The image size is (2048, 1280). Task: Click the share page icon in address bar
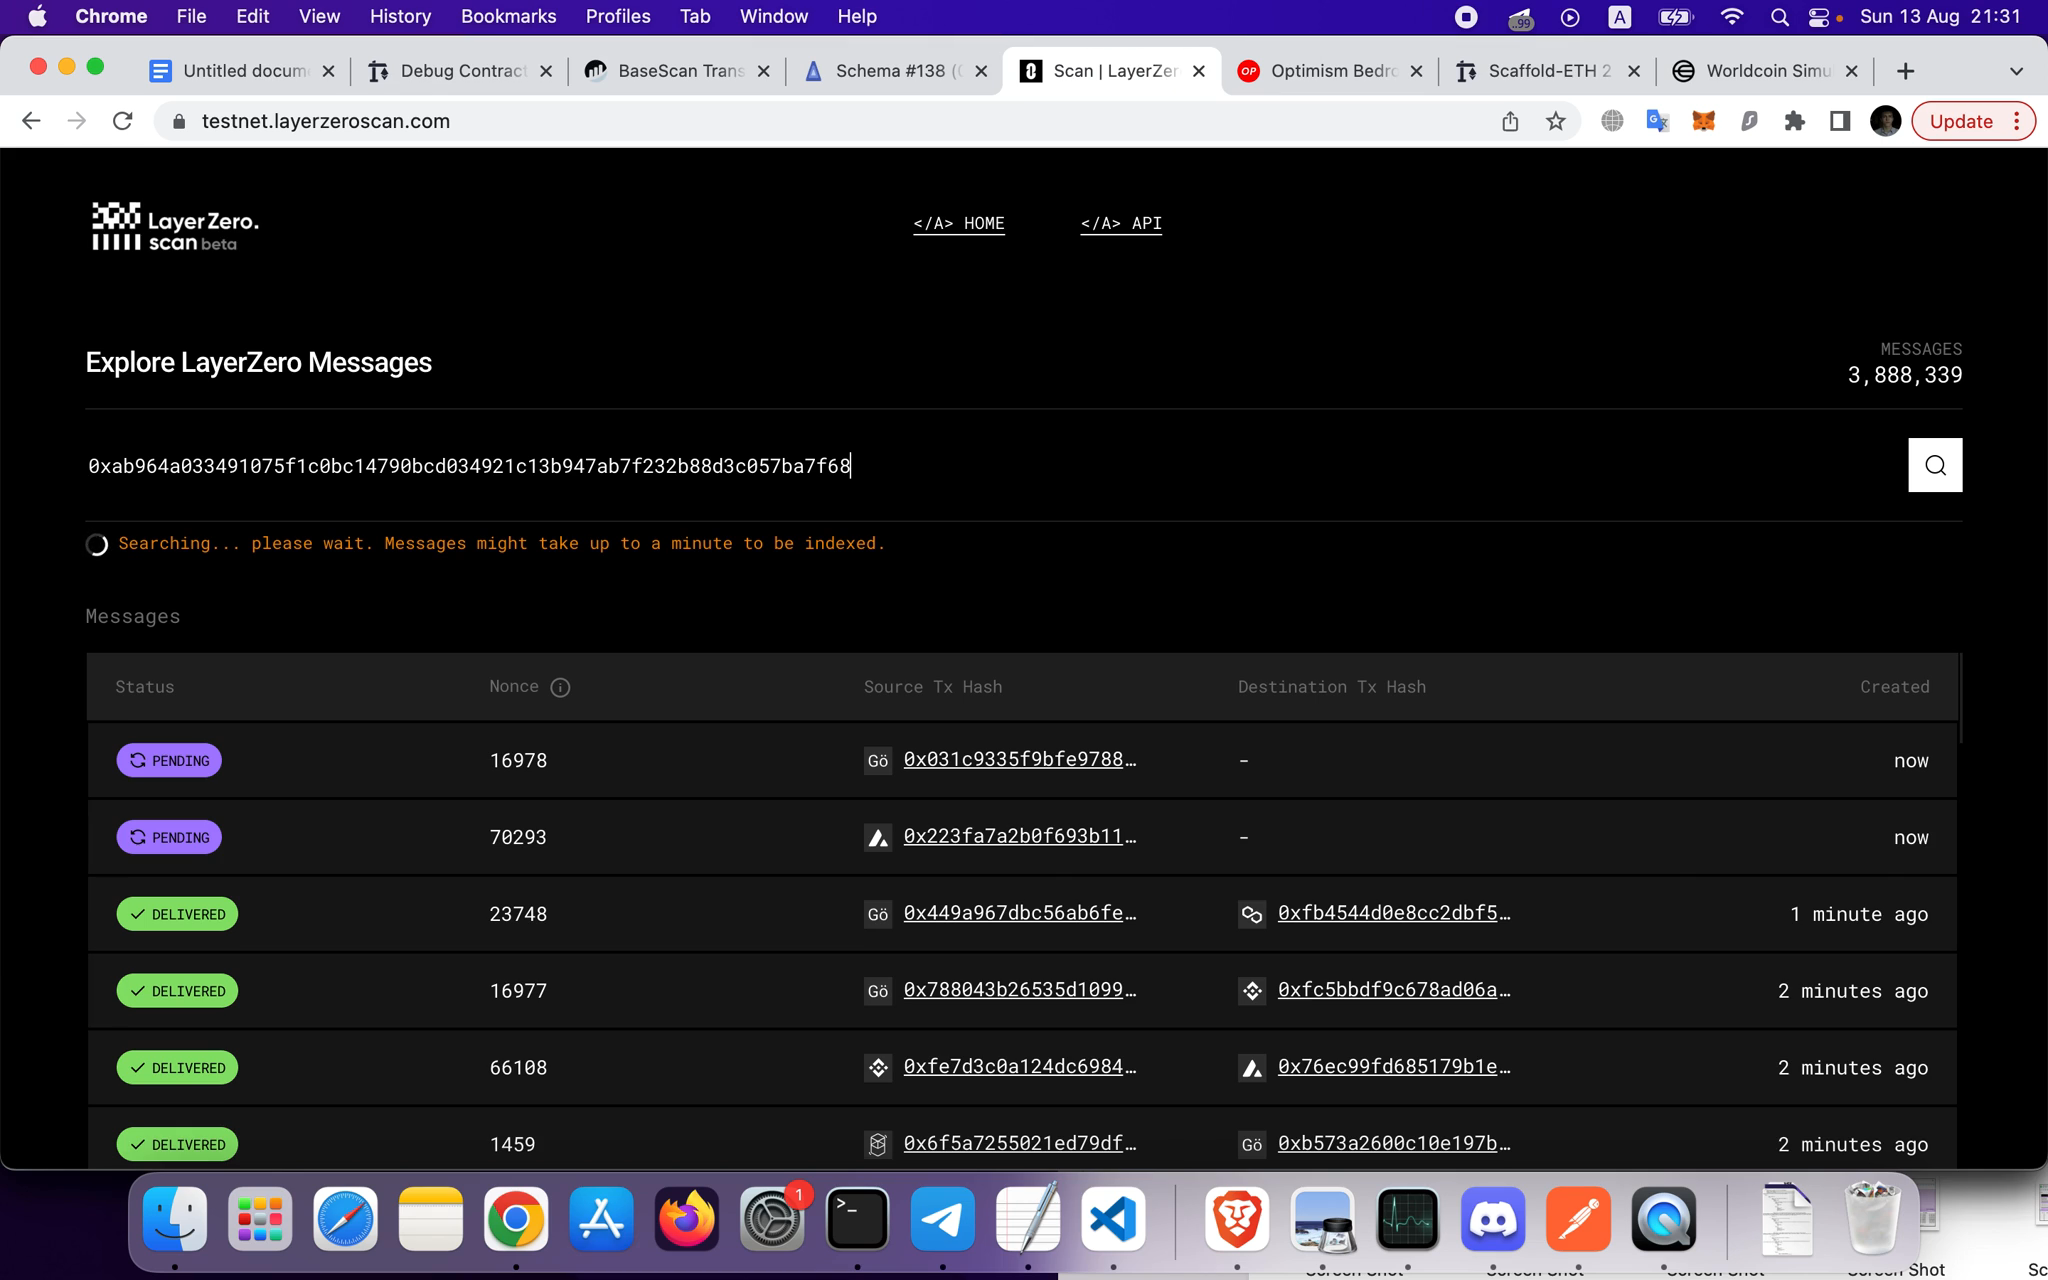coord(1510,121)
